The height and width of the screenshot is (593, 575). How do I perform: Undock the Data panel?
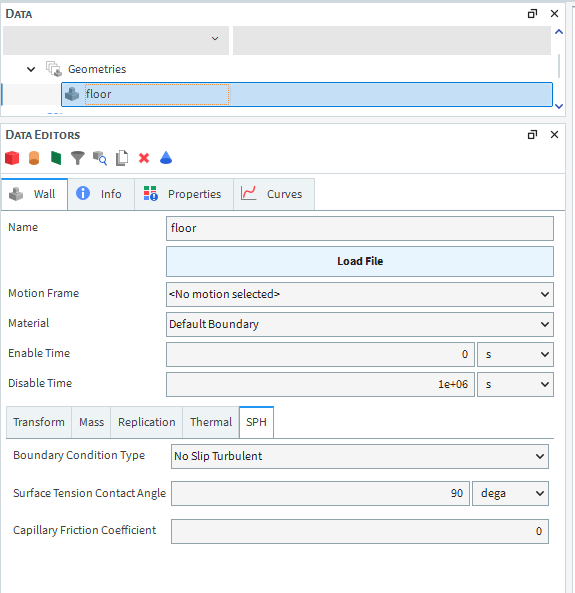coord(532,14)
